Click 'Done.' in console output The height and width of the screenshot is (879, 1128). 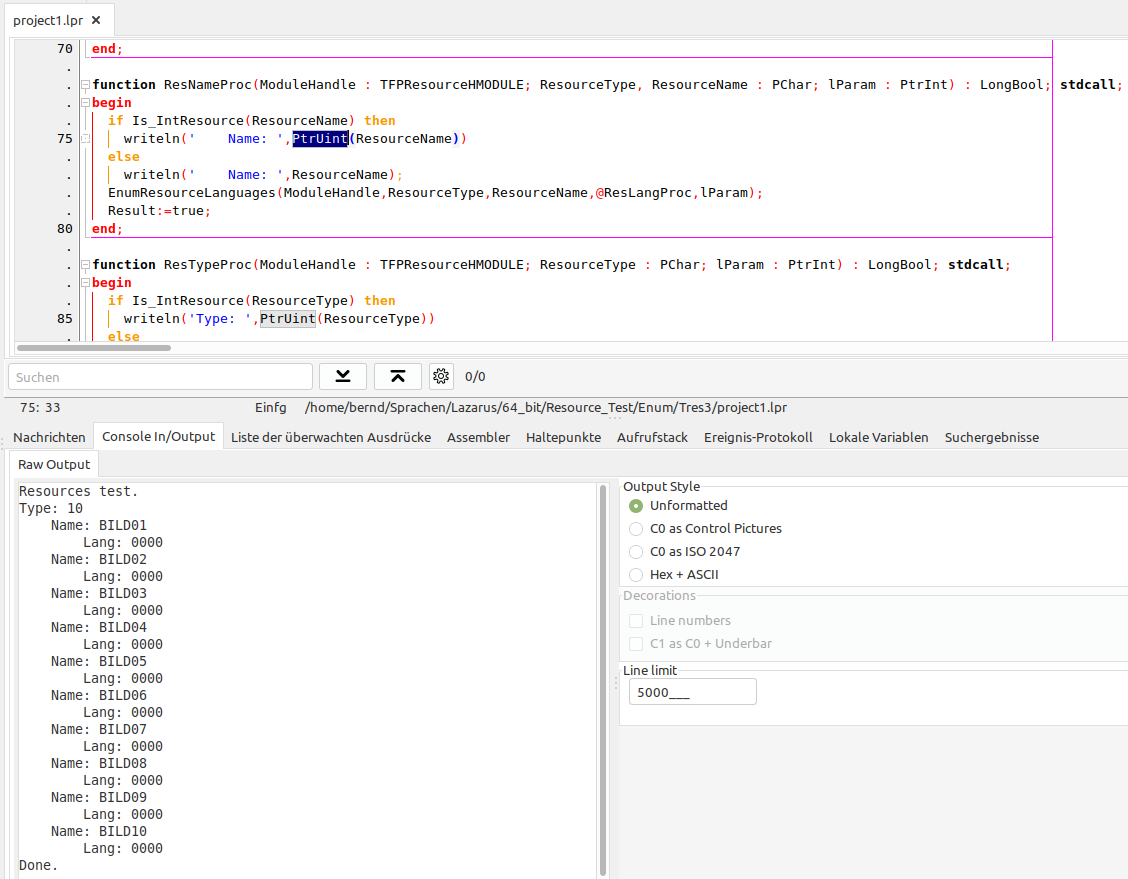click(x=38, y=865)
